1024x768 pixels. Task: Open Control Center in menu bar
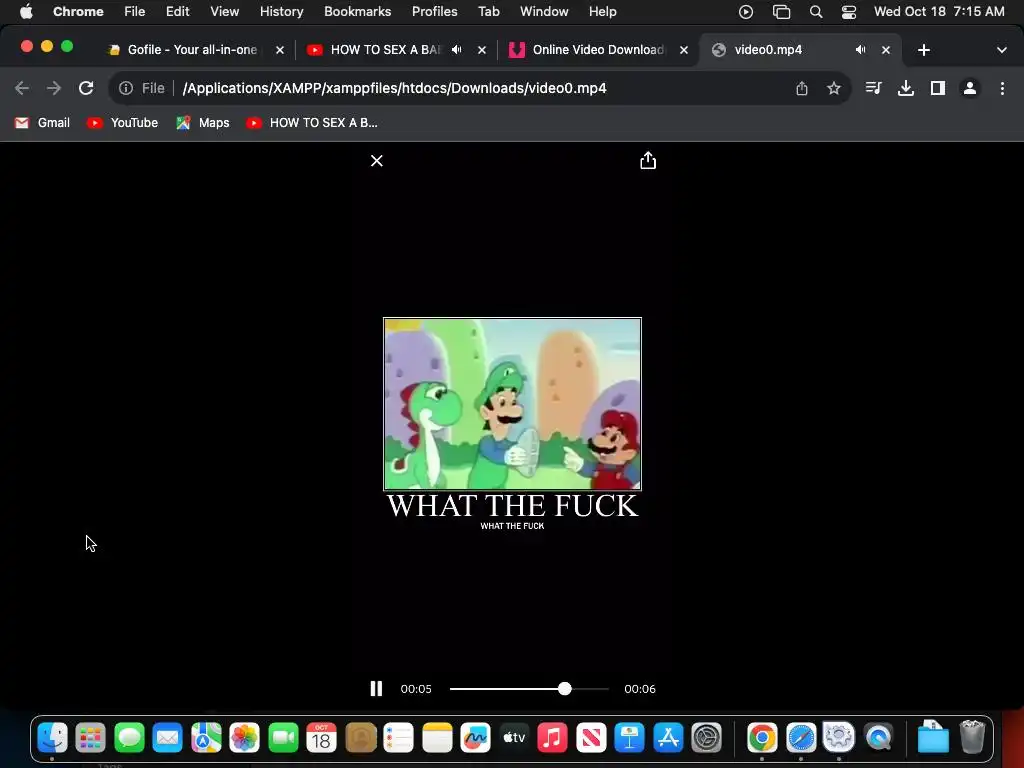point(849,12)
